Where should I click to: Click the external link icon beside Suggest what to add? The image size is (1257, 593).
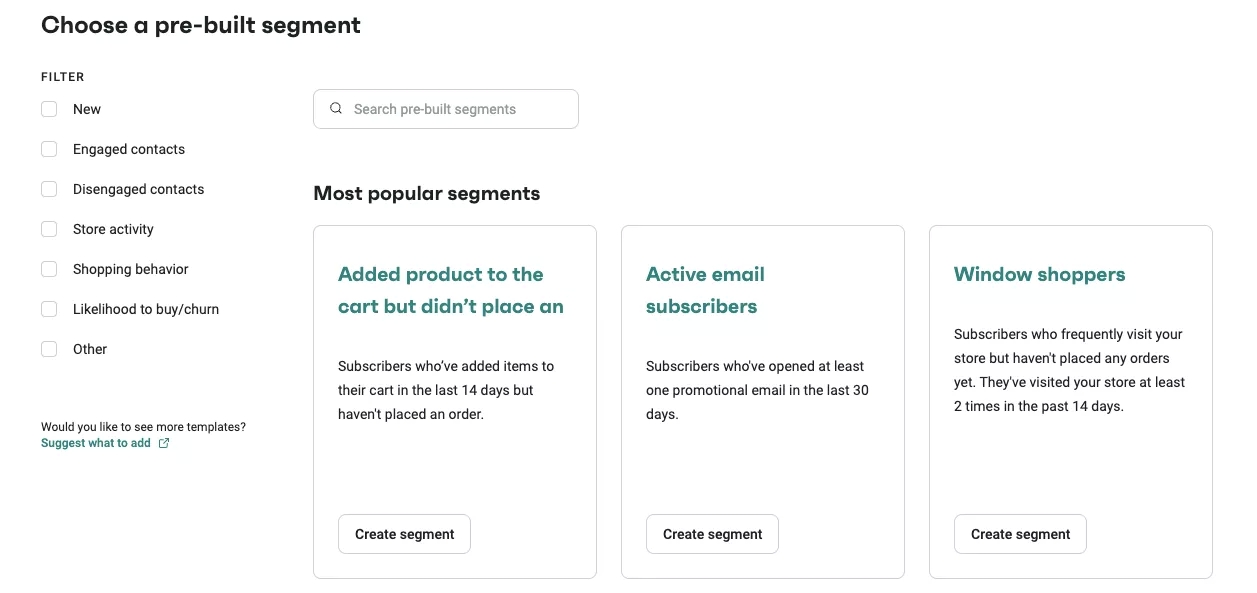(166, 442)
